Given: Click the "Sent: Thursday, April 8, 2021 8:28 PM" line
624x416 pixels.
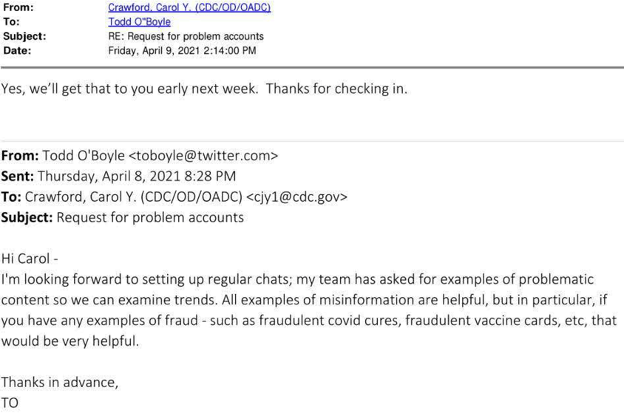Looking at the screenshot, I should 119,176.
